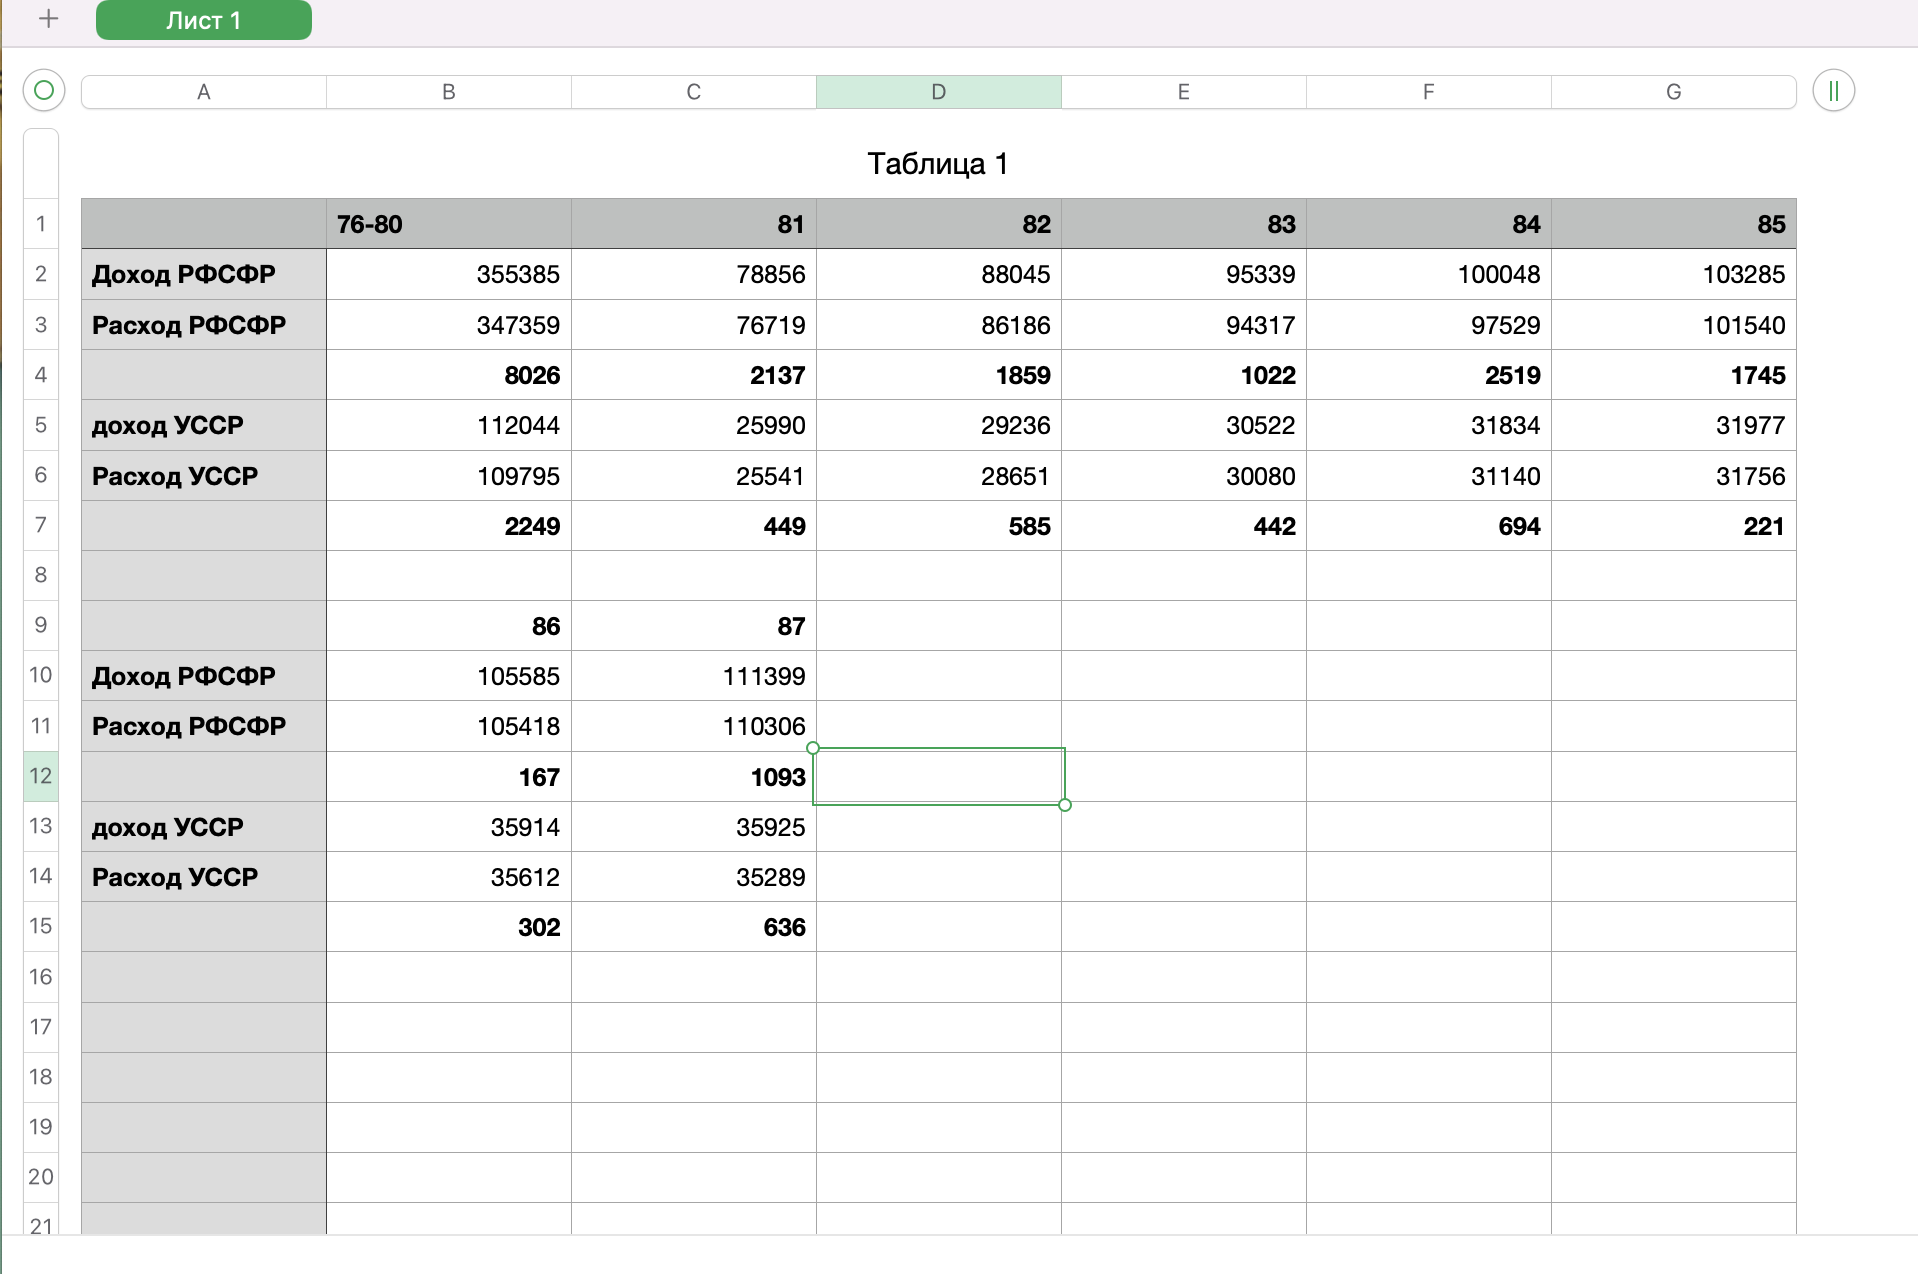Viewport: 1918px width, 1274px height.
Task: Click the bottom-right selection handle of D12
Action: [x=1065, y=805]
